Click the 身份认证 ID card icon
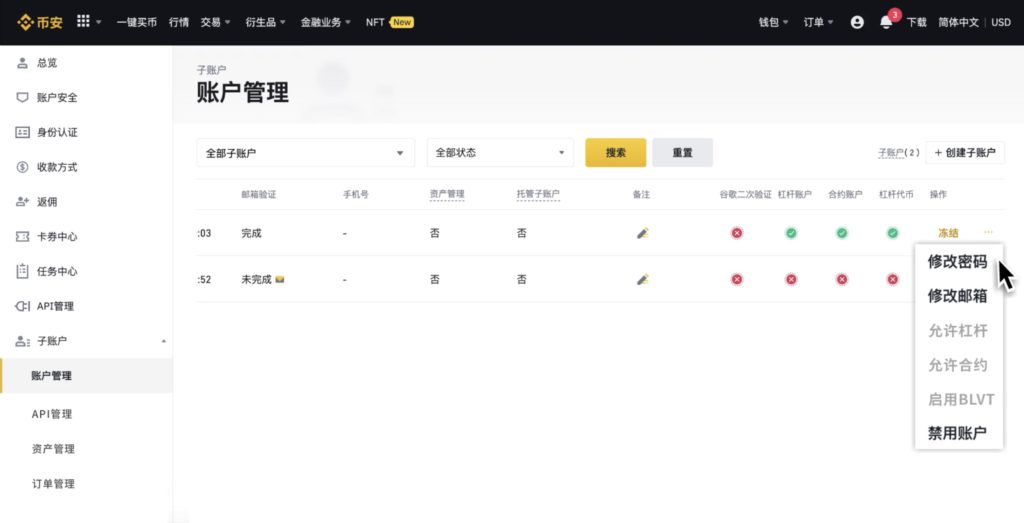 (x=22, y=132)
